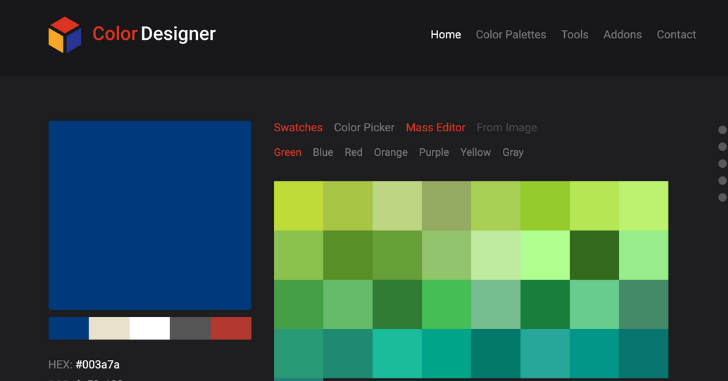This screenshot has width=728, height=381.
Task: Select the Orange swatch category
Action: point(390,153)
